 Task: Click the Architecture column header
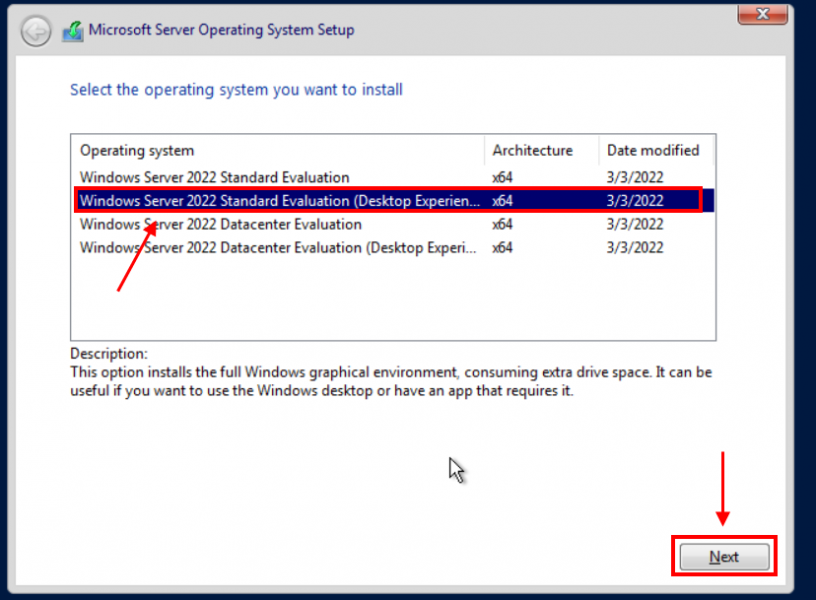pos(542,150)
